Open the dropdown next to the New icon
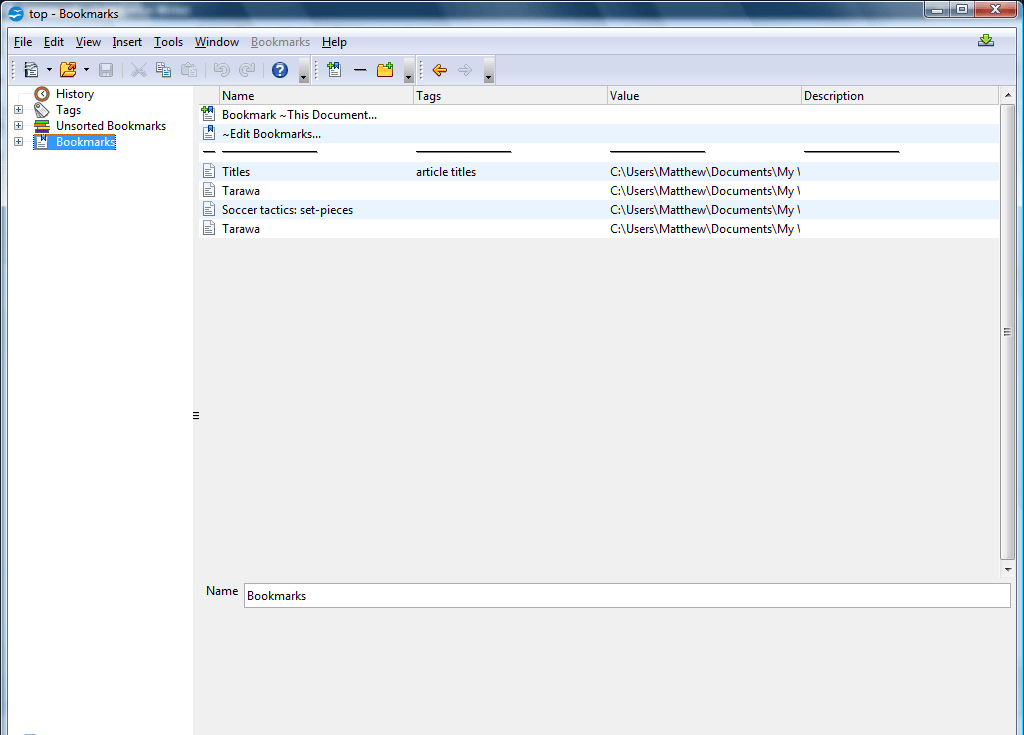The image size is (1024, 735). [48, 70]
